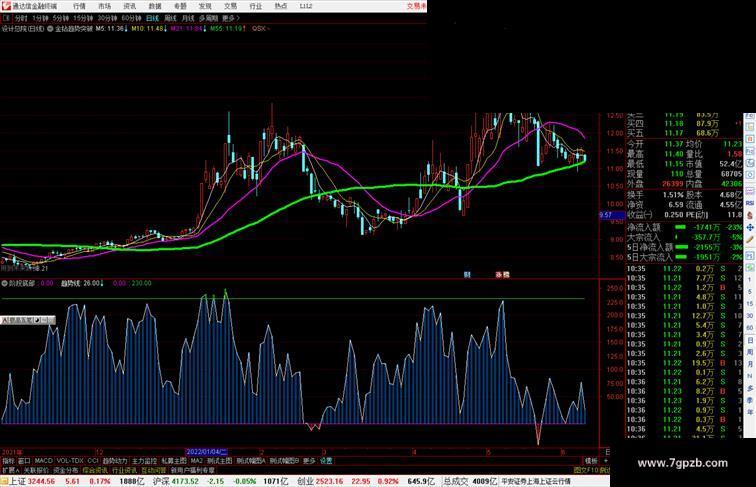Viewport: 756px width, 487px height.
Task: Open the 行业资讯 tab
Action: [x=124, y=470]
